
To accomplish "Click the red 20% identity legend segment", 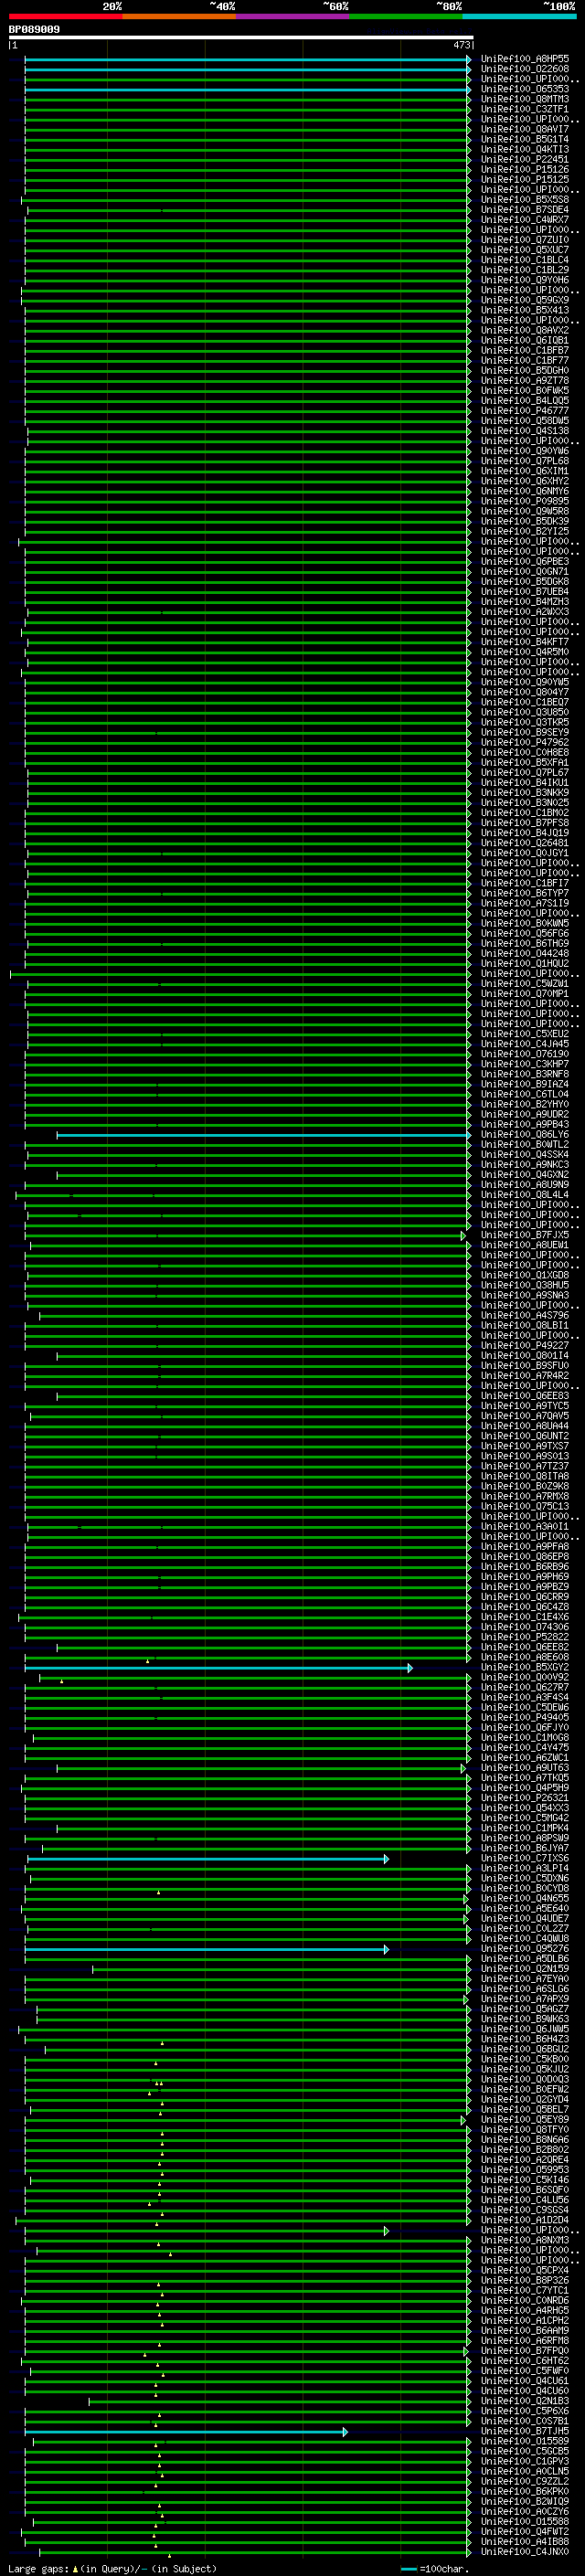I will [x=65, y=16].
